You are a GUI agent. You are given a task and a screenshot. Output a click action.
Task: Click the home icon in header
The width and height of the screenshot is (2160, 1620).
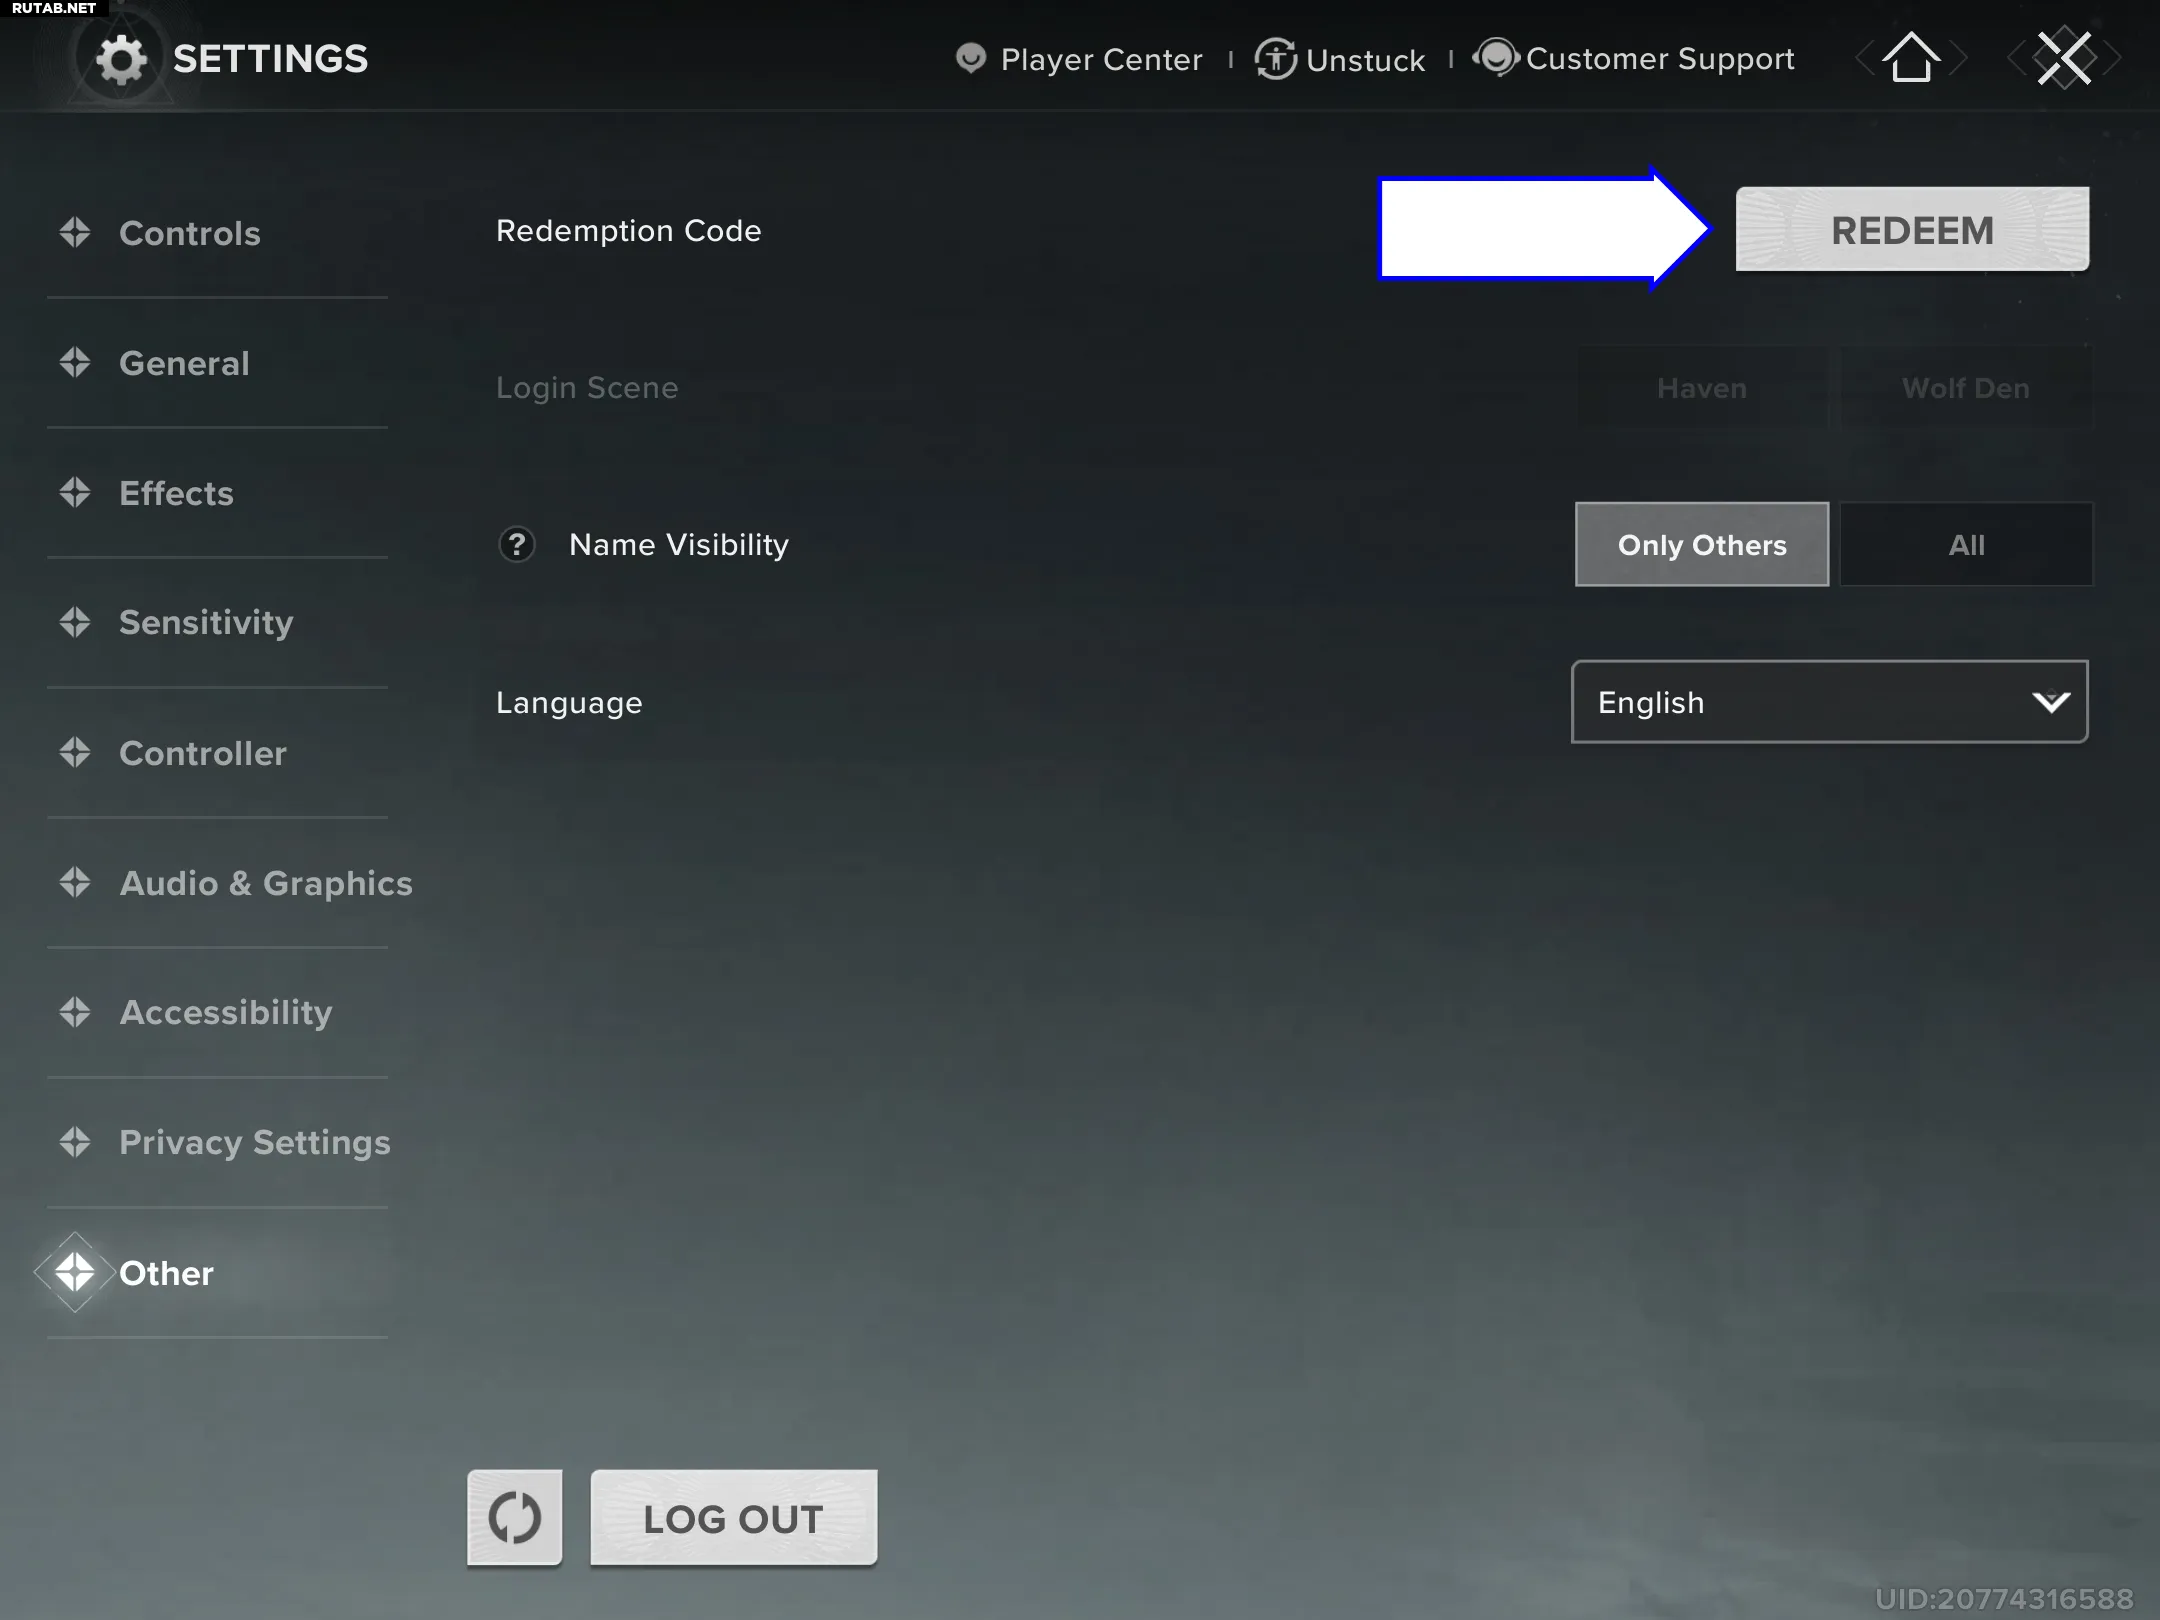(1911, 59)
